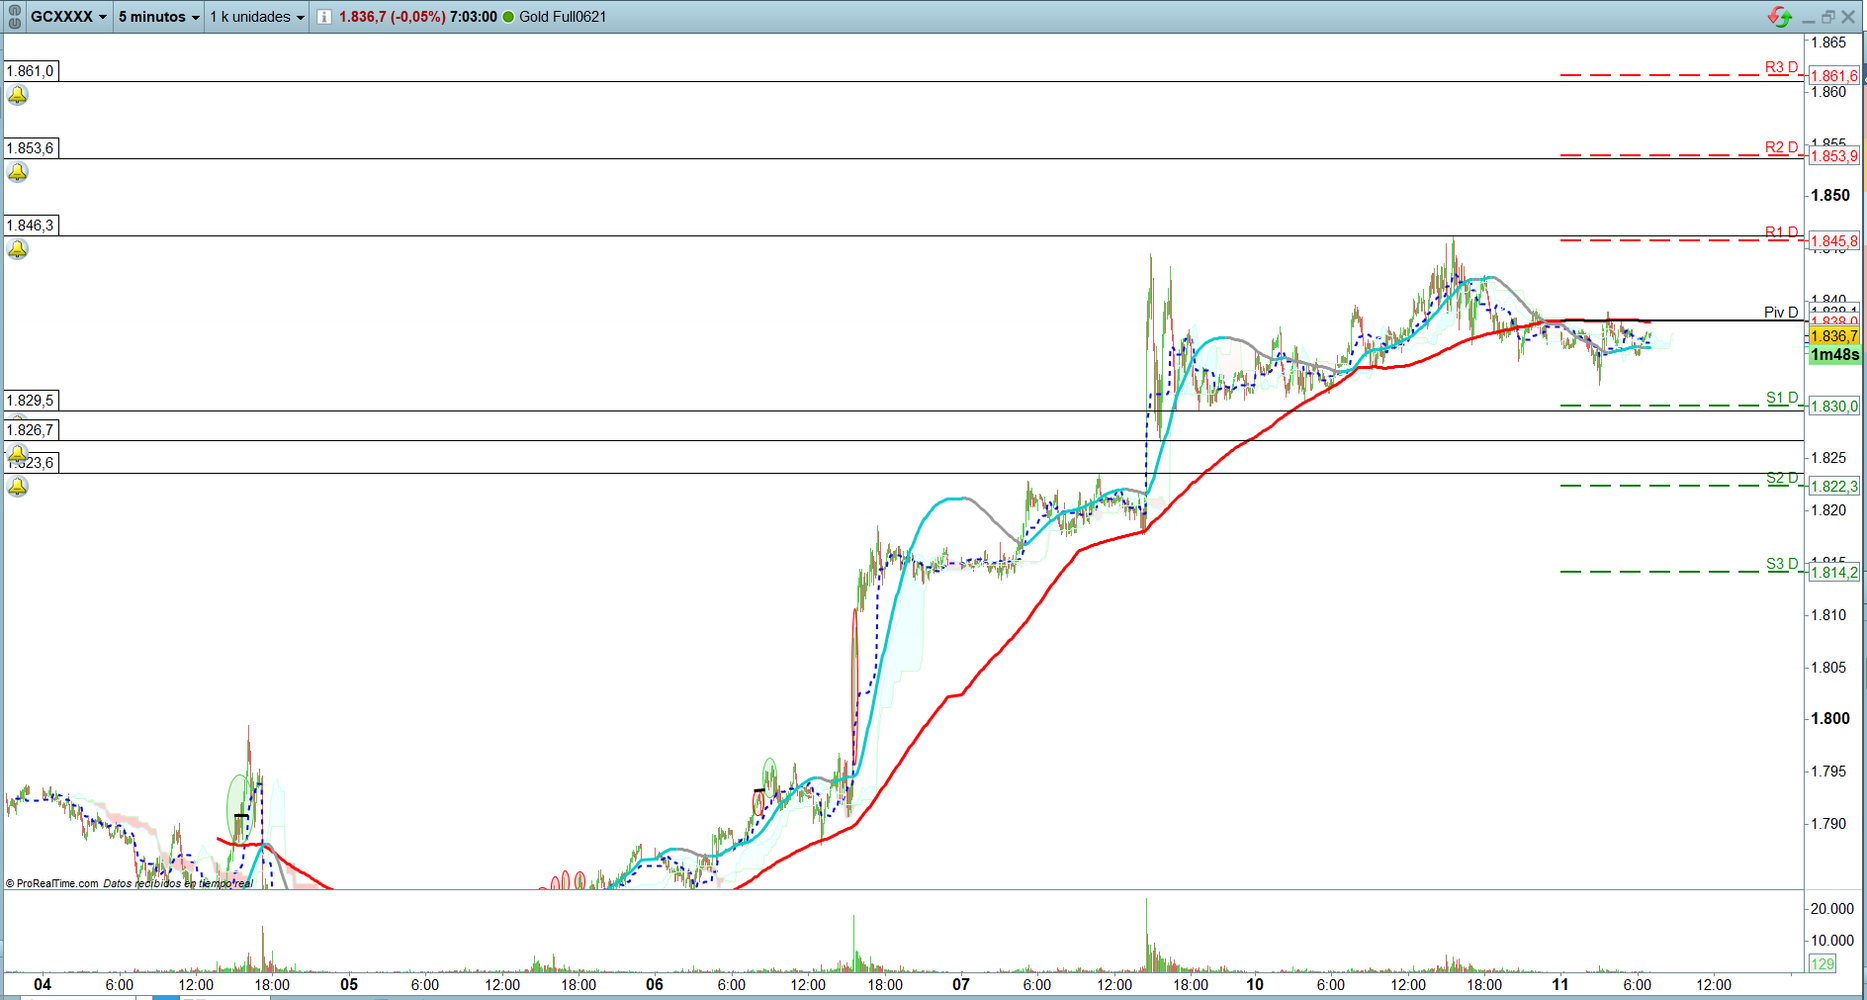Click the S1 D support label

pyautogui.click(x=1782, y=398)
